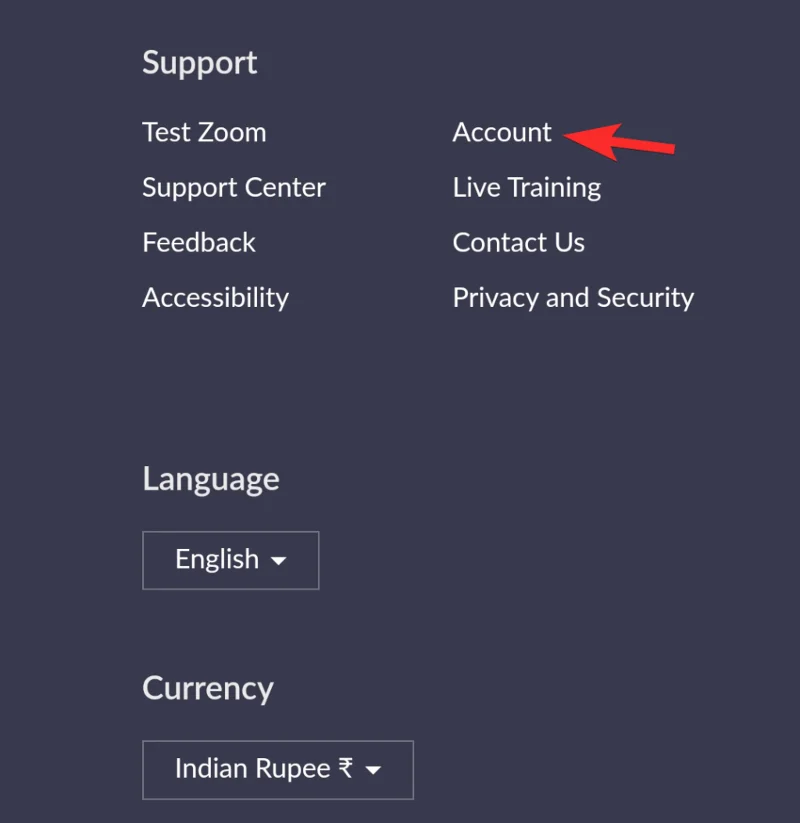
Task: Click the Account link
Action: point(502,132)
